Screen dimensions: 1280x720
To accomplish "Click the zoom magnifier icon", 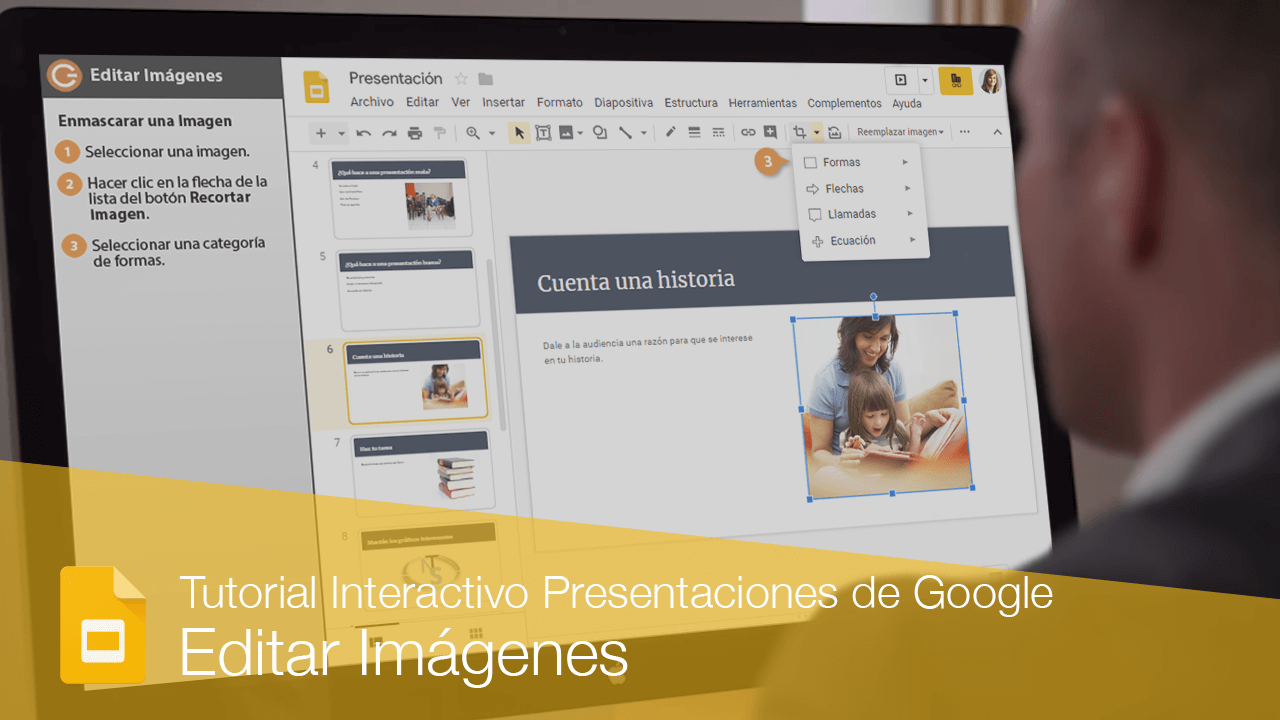I will [473, 133].
